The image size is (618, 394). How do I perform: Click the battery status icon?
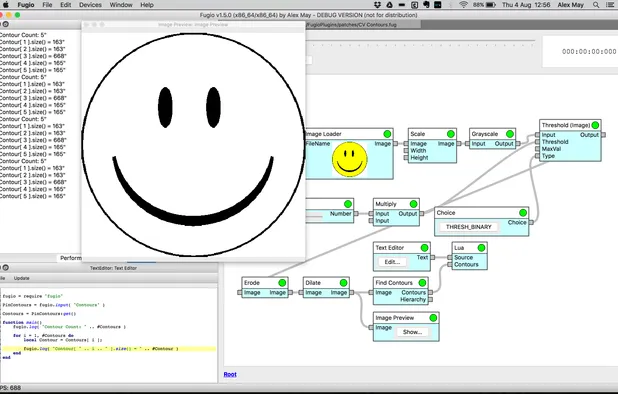[491, 5]
